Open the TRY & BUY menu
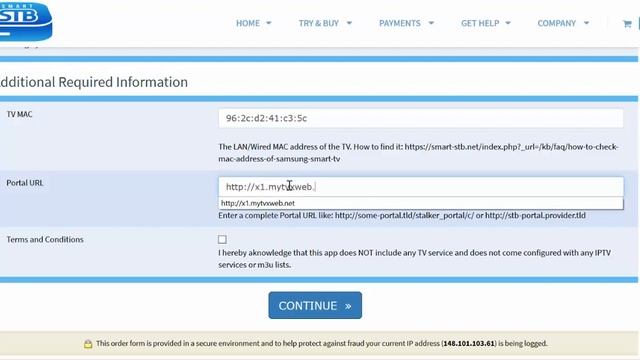This screenshot has height=360, width=640. click(x=318, y=23)
